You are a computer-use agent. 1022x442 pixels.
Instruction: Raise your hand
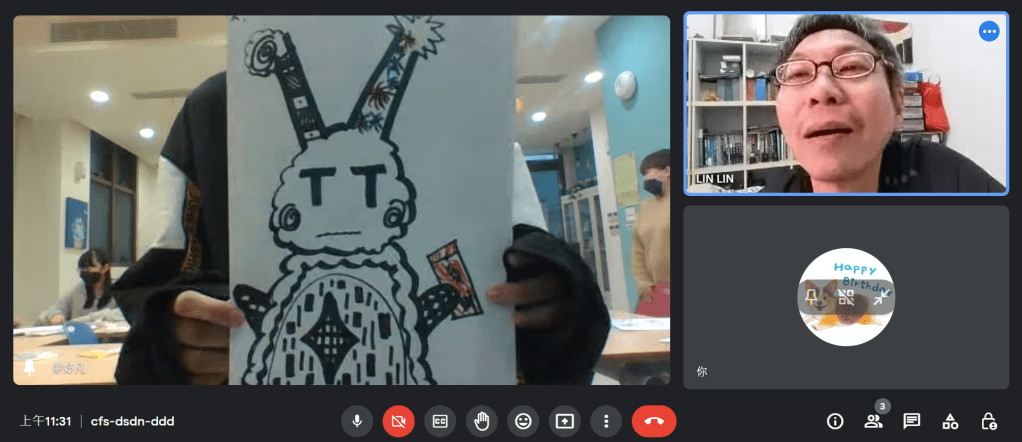481,421
